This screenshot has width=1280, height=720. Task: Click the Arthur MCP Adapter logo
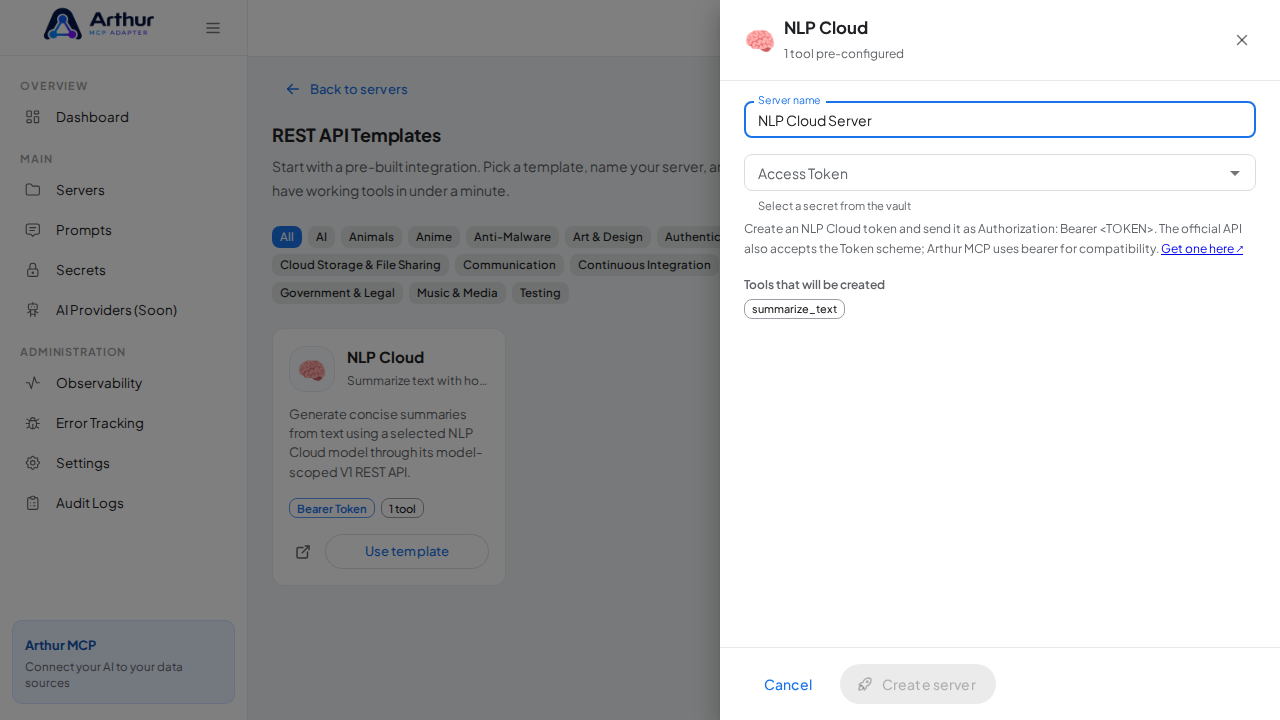click(99, 24)
